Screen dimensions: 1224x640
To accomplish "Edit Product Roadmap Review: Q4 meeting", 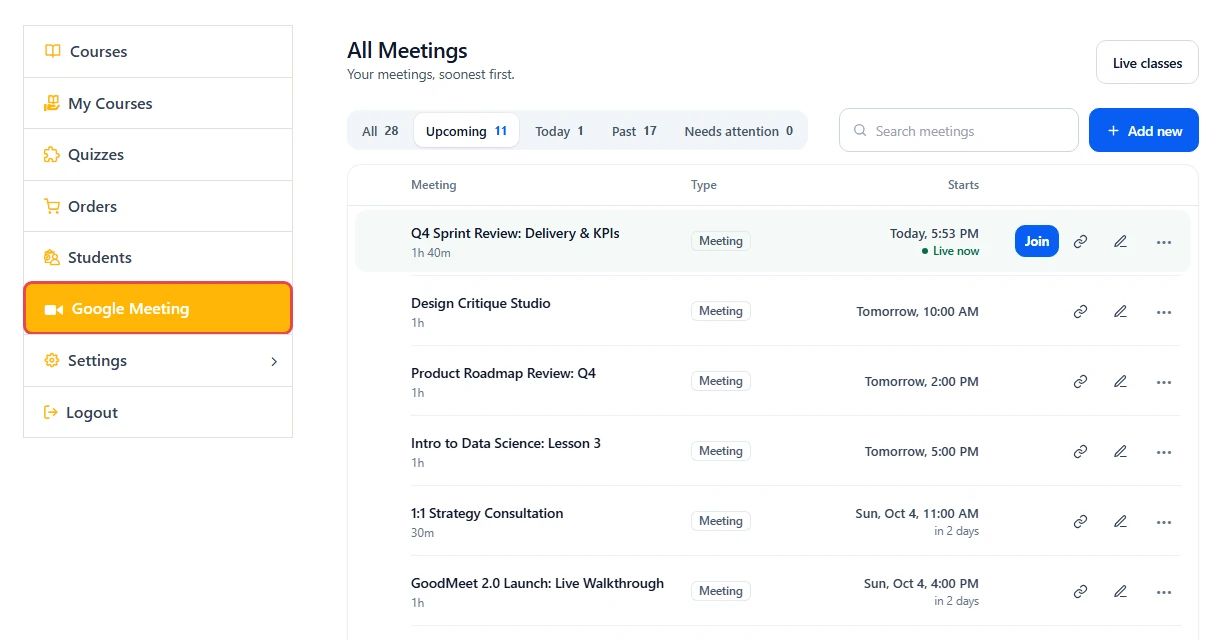I will [1120, 381].
